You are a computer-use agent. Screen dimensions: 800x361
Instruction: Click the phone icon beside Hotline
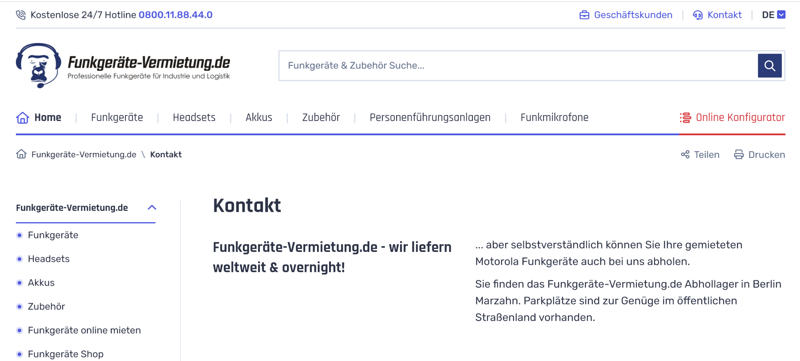coord(21,15)
